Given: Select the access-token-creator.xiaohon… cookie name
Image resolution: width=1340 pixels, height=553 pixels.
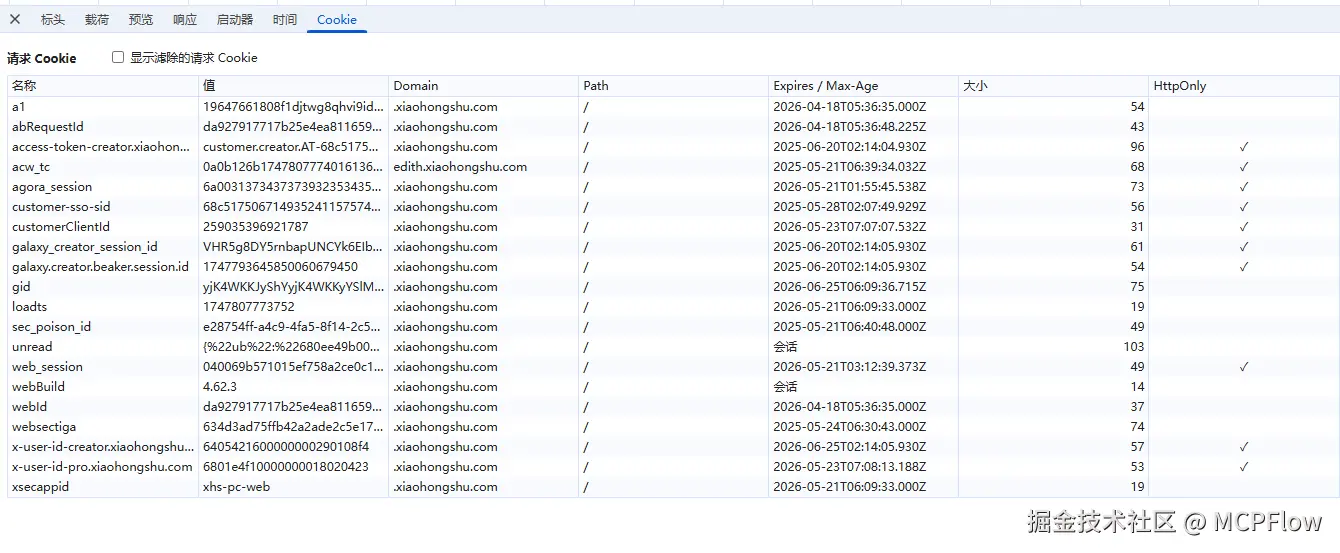Looking at the screenshot, I should coord(101,147).
